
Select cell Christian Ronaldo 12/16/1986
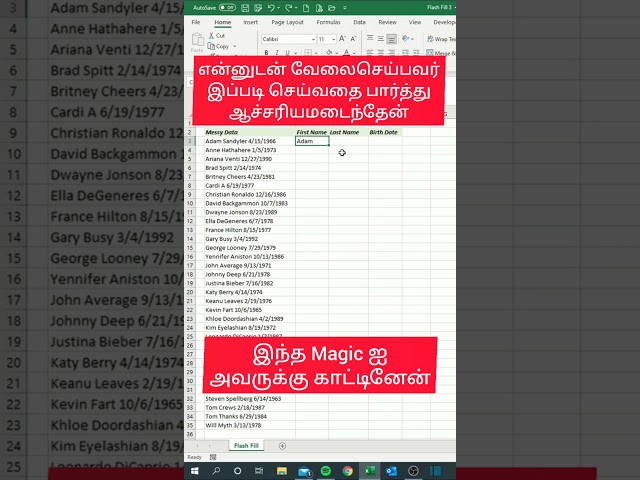tap(249, 194)
